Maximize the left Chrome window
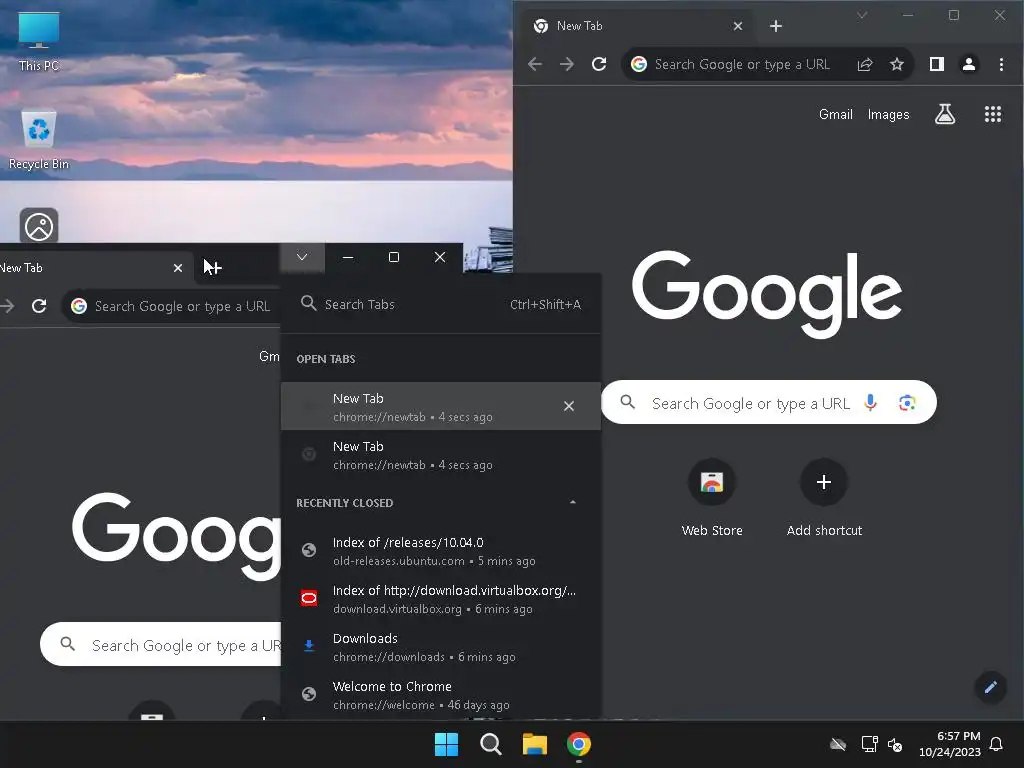Screen dimensions: 1024x768 point(394,257)
